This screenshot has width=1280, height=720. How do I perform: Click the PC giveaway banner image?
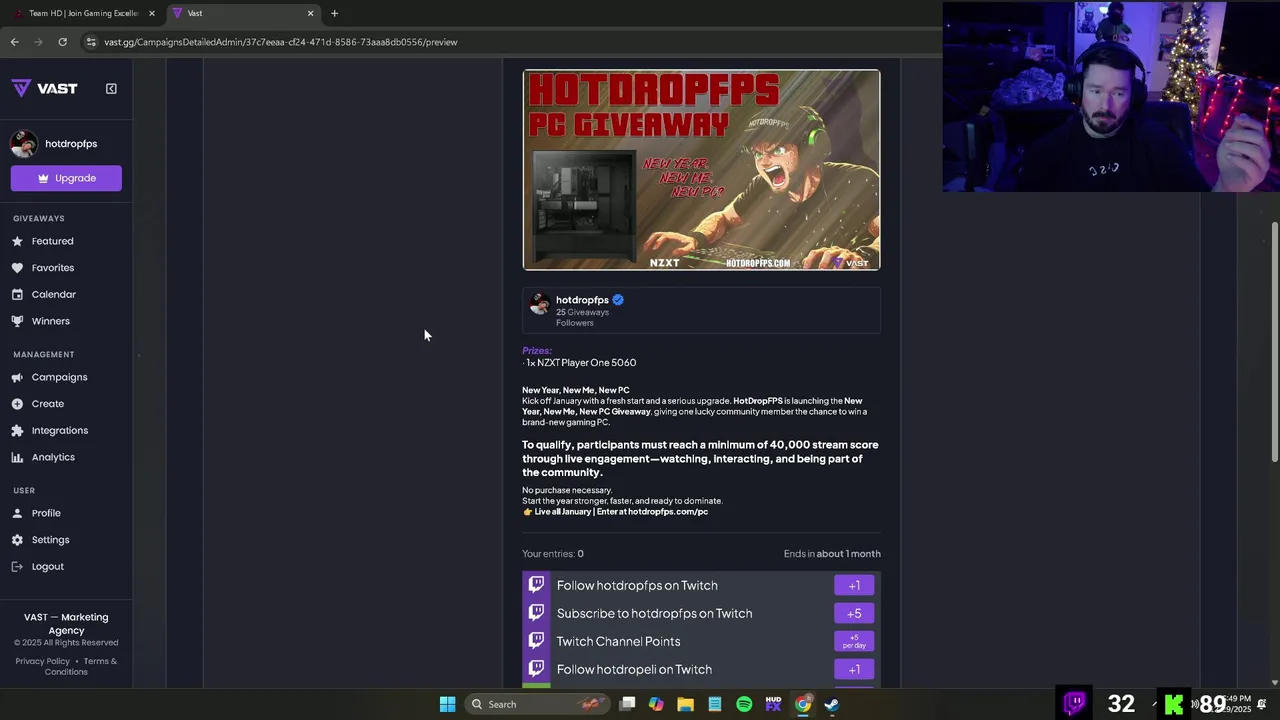coord(701,170)
